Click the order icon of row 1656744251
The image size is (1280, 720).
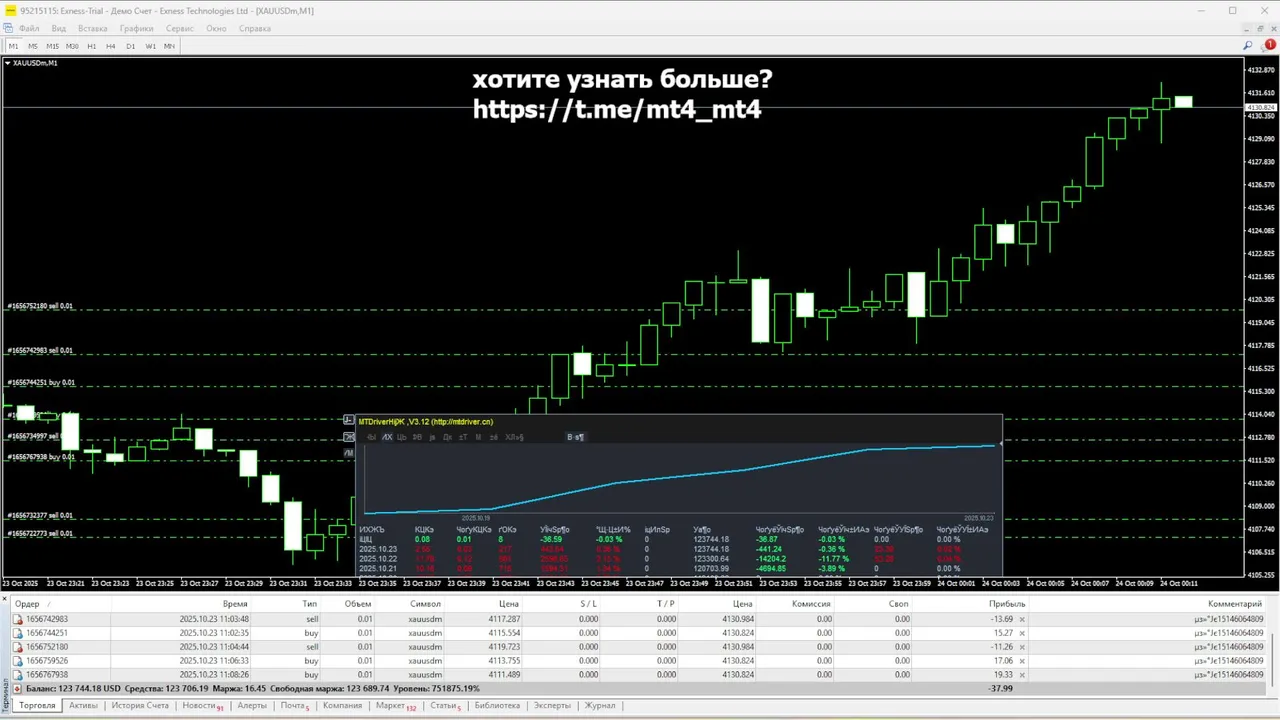coord(18,633)
